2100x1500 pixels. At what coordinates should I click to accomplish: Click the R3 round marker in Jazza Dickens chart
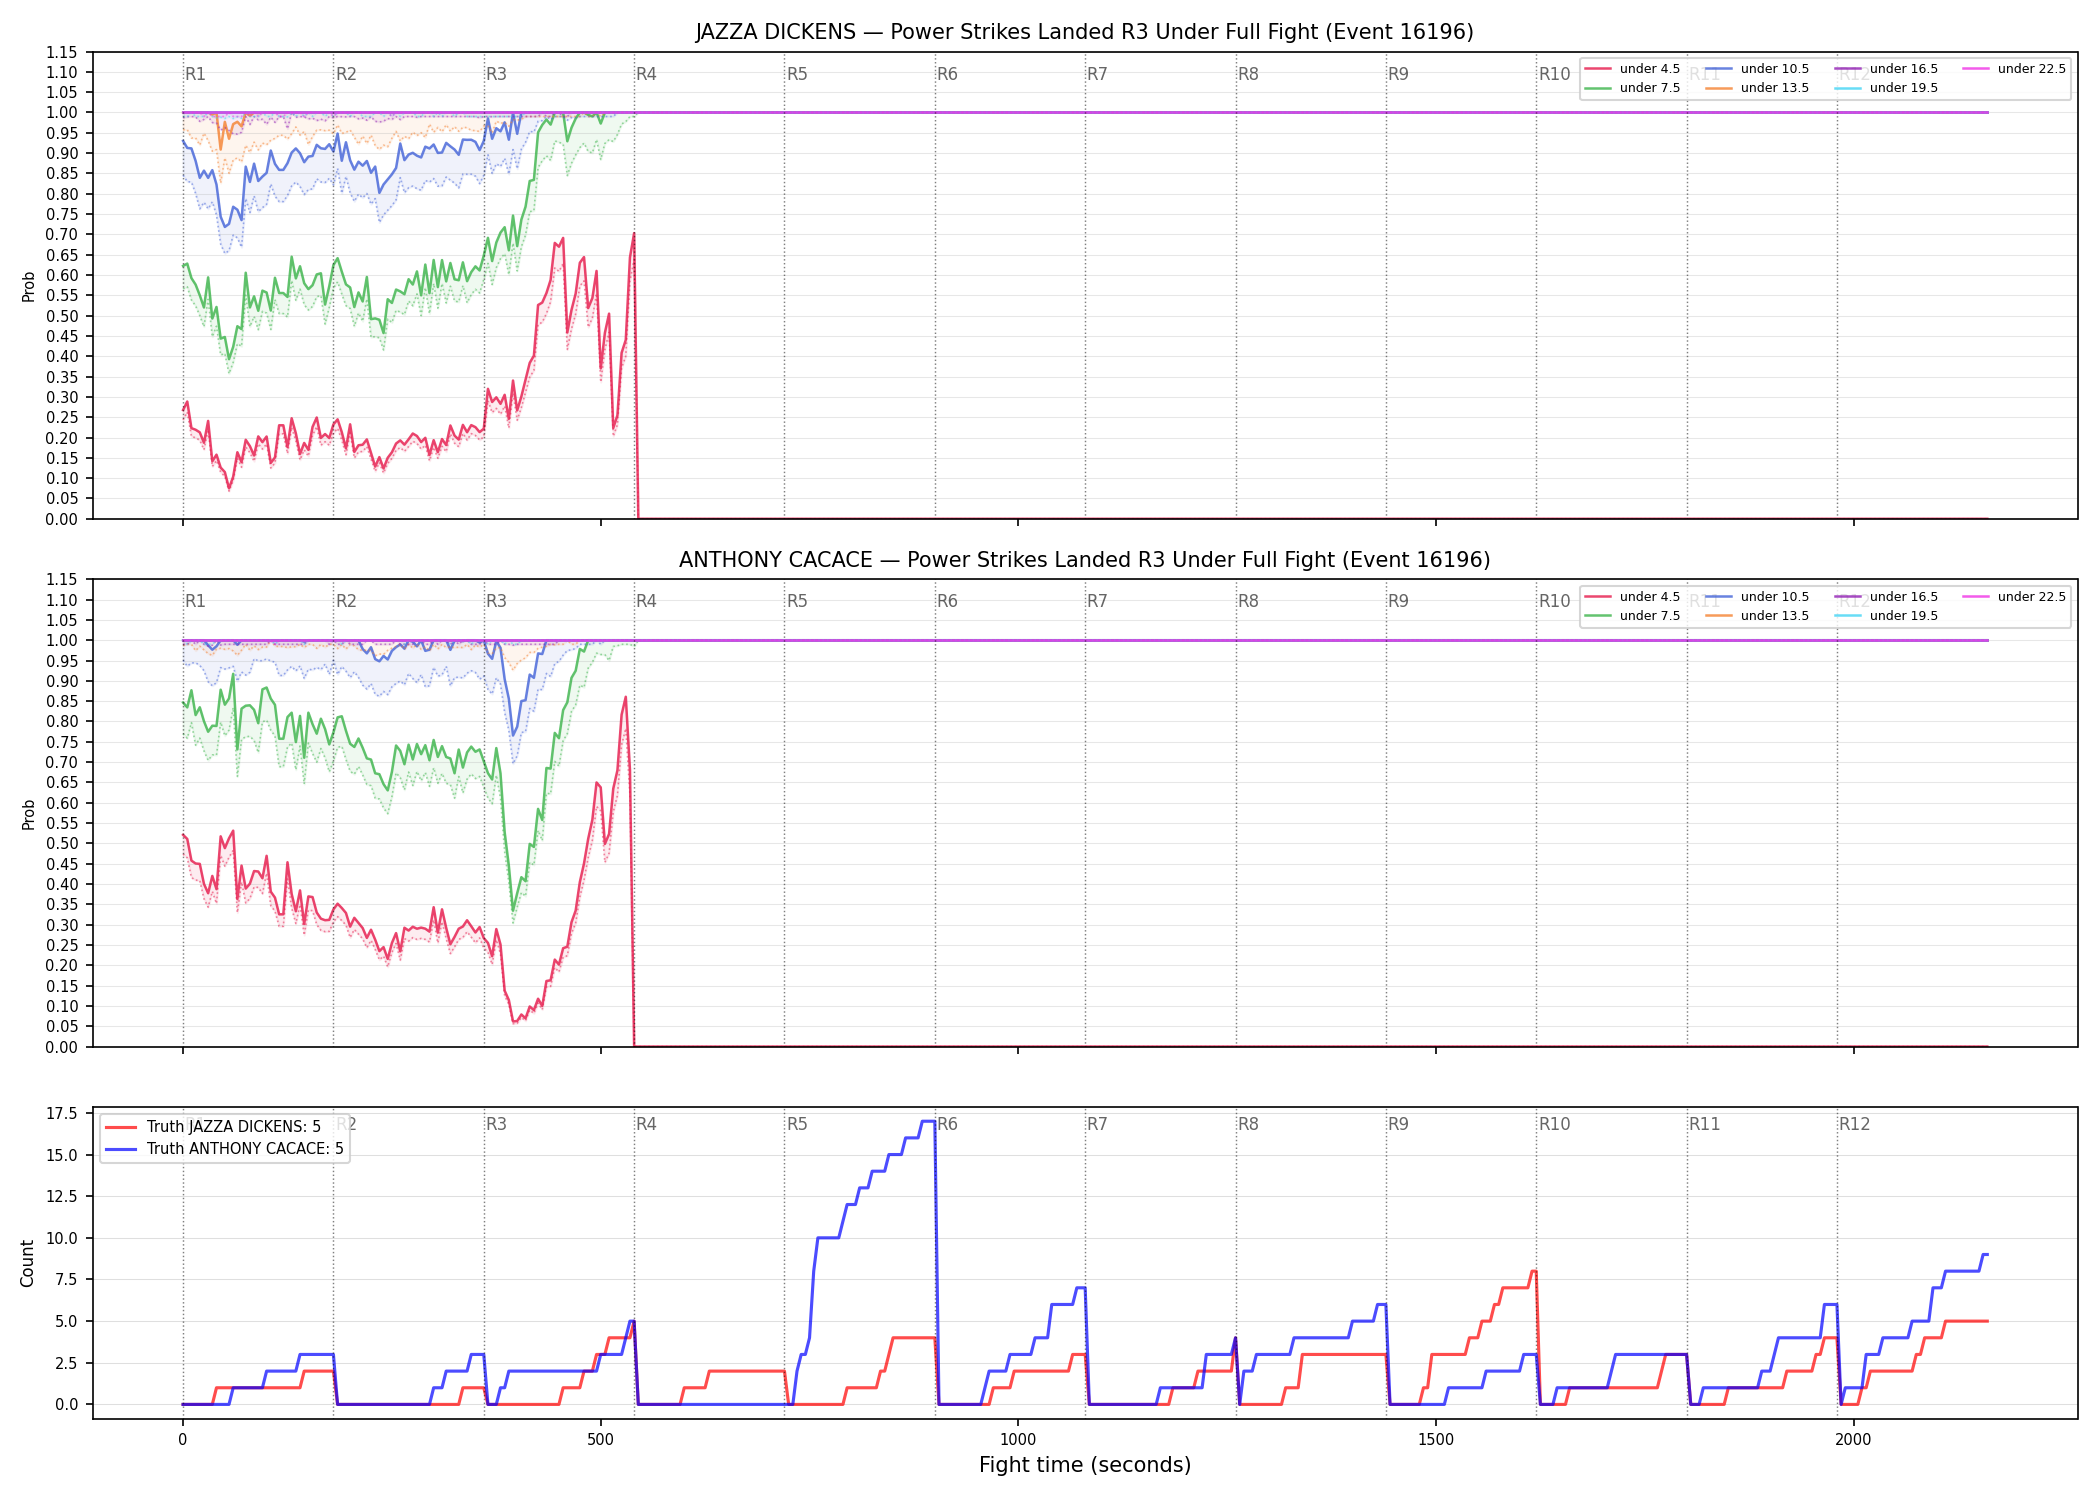click(496, 74)
